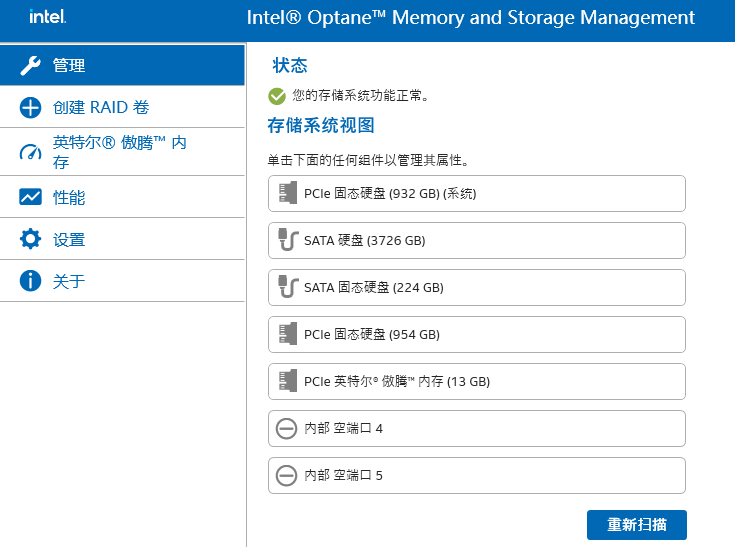Image resolution: width=735 pixels, height=547 pixels.
Task: Click the gauge icon for 英特尔 傲腾 内存
Action: pyautogui.click(x=30, y=153)
